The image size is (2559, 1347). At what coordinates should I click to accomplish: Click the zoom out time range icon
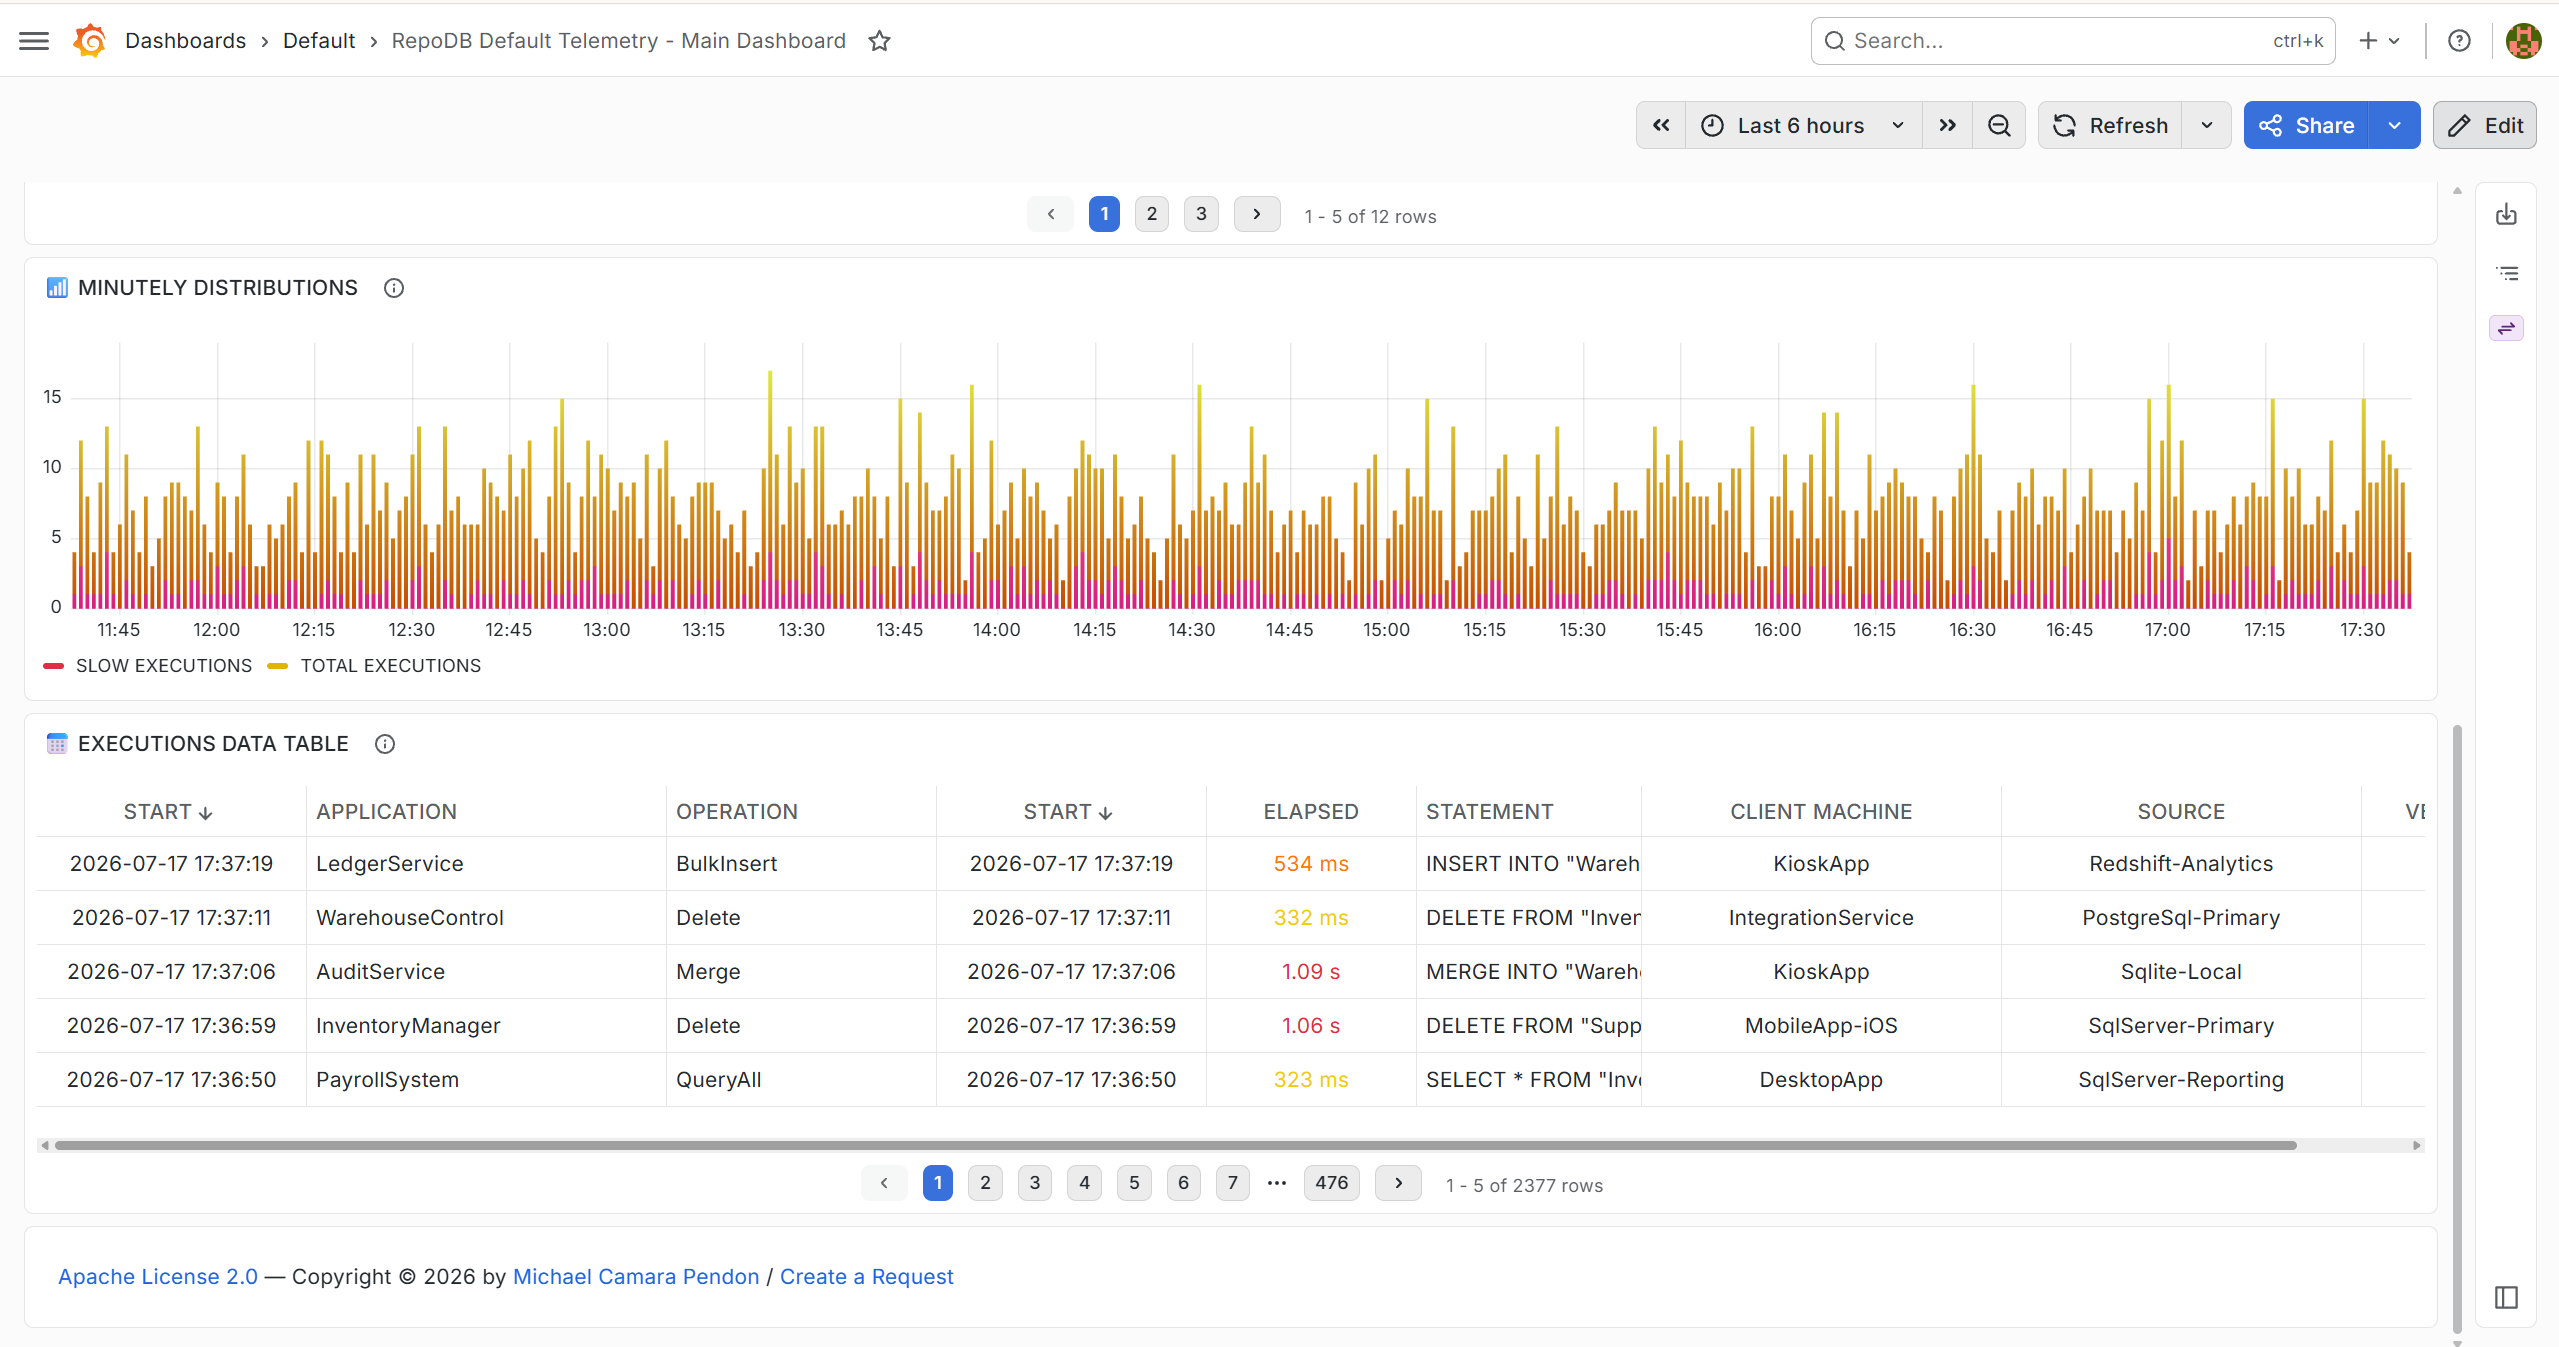click(1999, 125)
